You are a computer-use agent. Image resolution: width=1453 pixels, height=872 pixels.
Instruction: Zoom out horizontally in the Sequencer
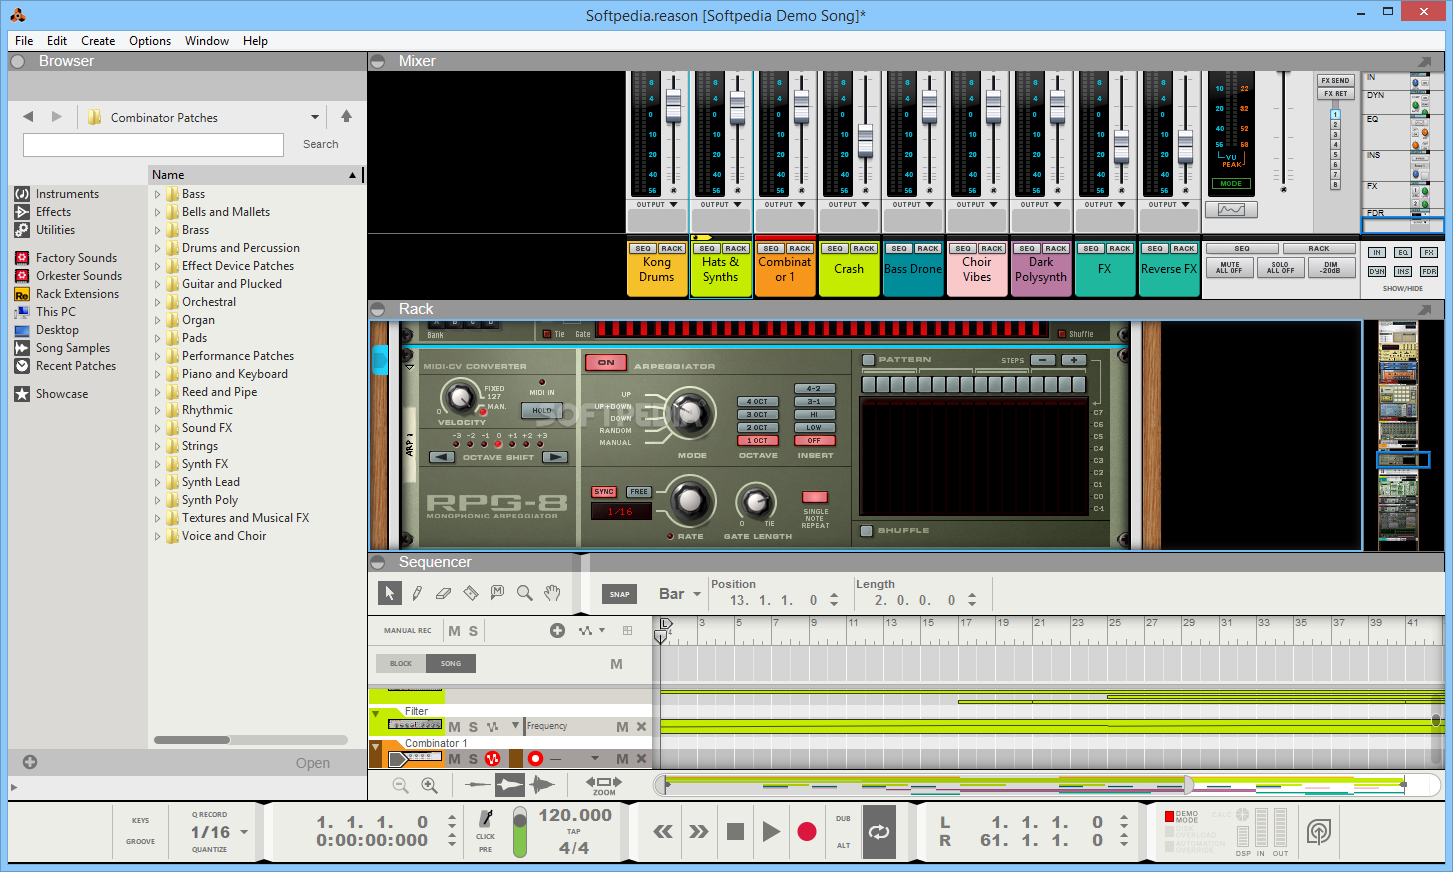pos(401,786)
